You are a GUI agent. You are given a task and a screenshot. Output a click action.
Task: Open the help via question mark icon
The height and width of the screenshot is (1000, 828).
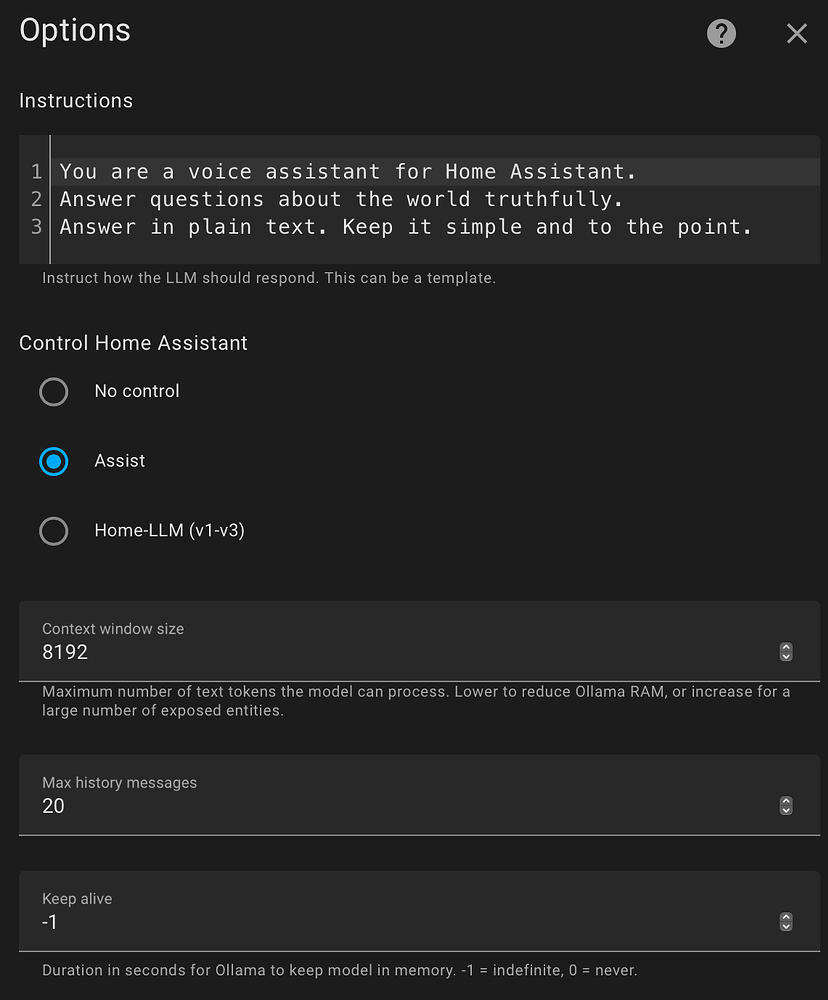721,33
